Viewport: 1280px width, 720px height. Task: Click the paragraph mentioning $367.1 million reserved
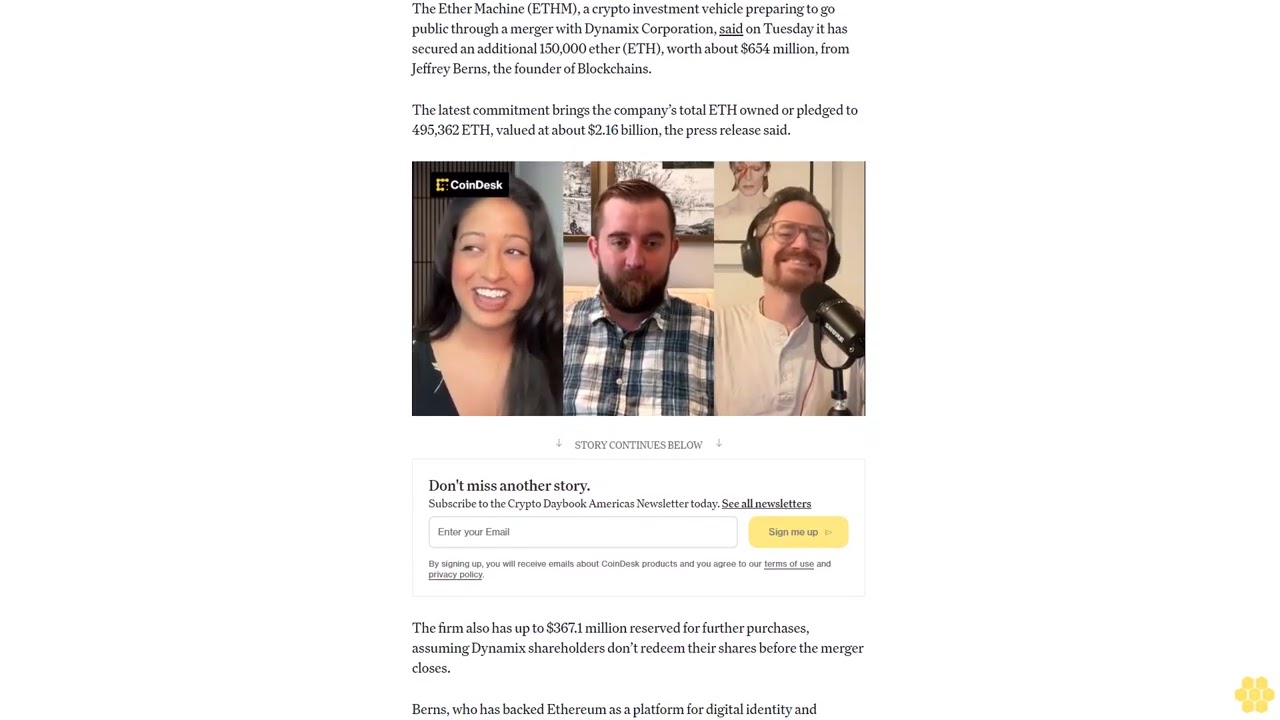pyautogui.click(x=638, y=648)
